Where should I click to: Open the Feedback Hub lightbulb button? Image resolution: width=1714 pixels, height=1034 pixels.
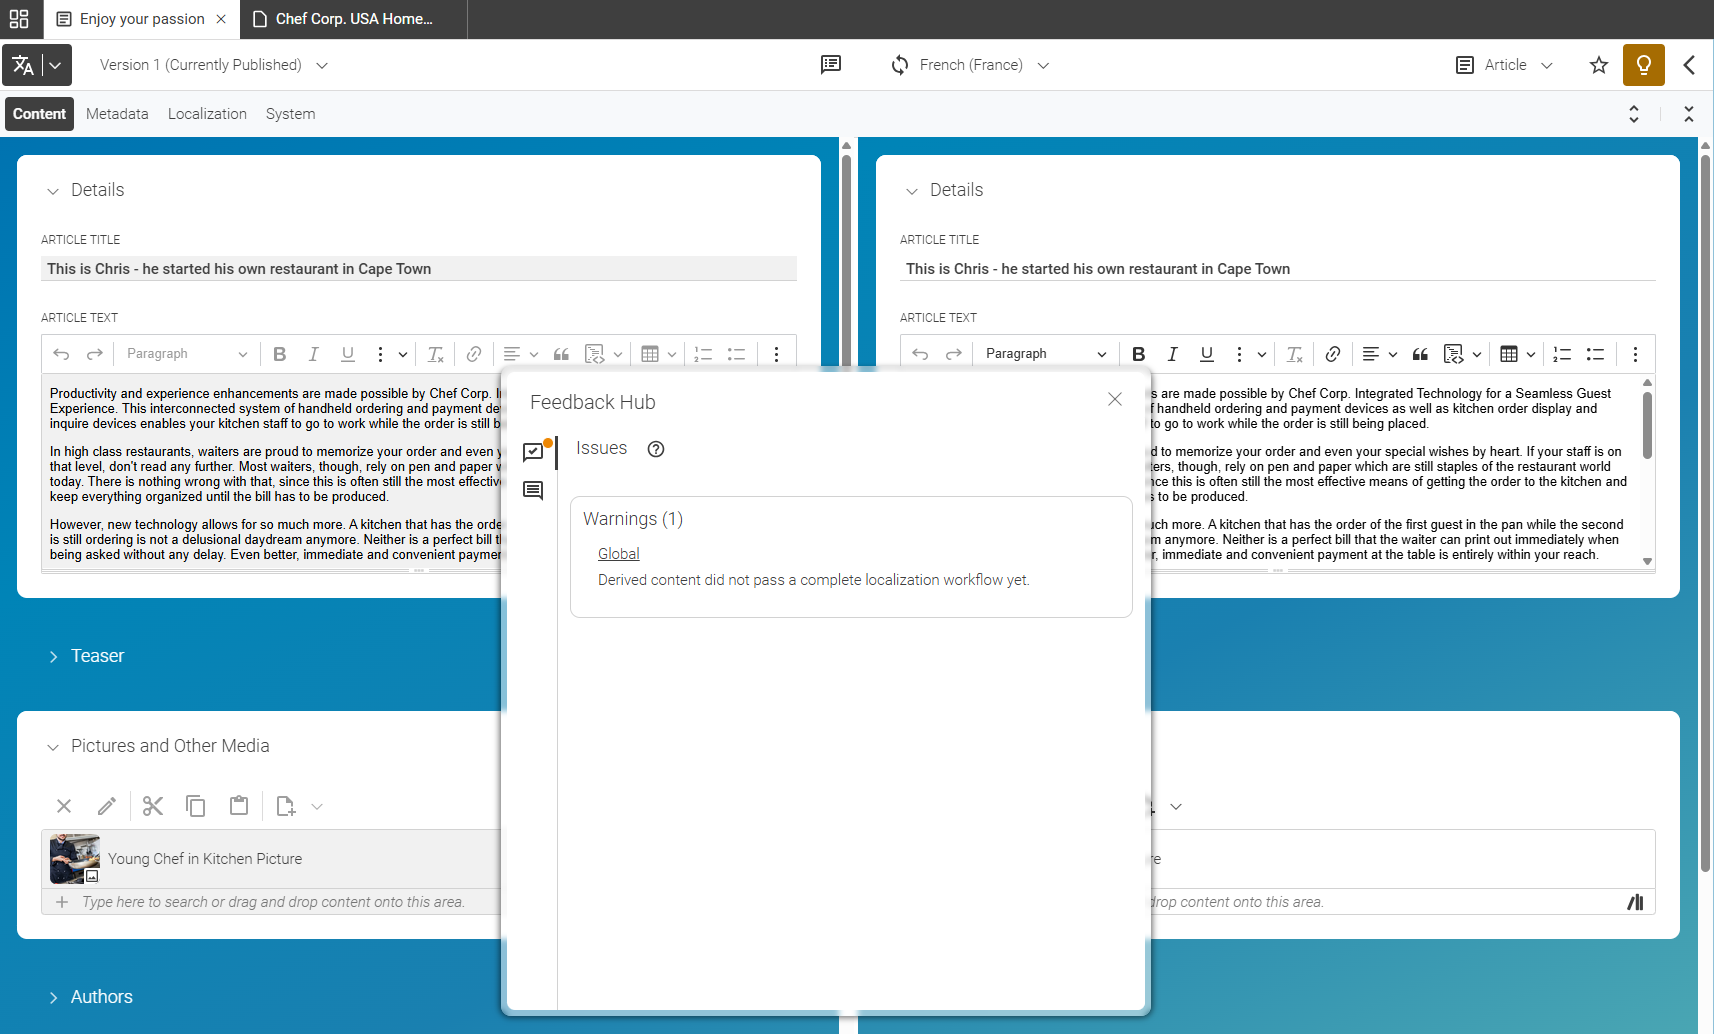click(x=1643, y=65)
